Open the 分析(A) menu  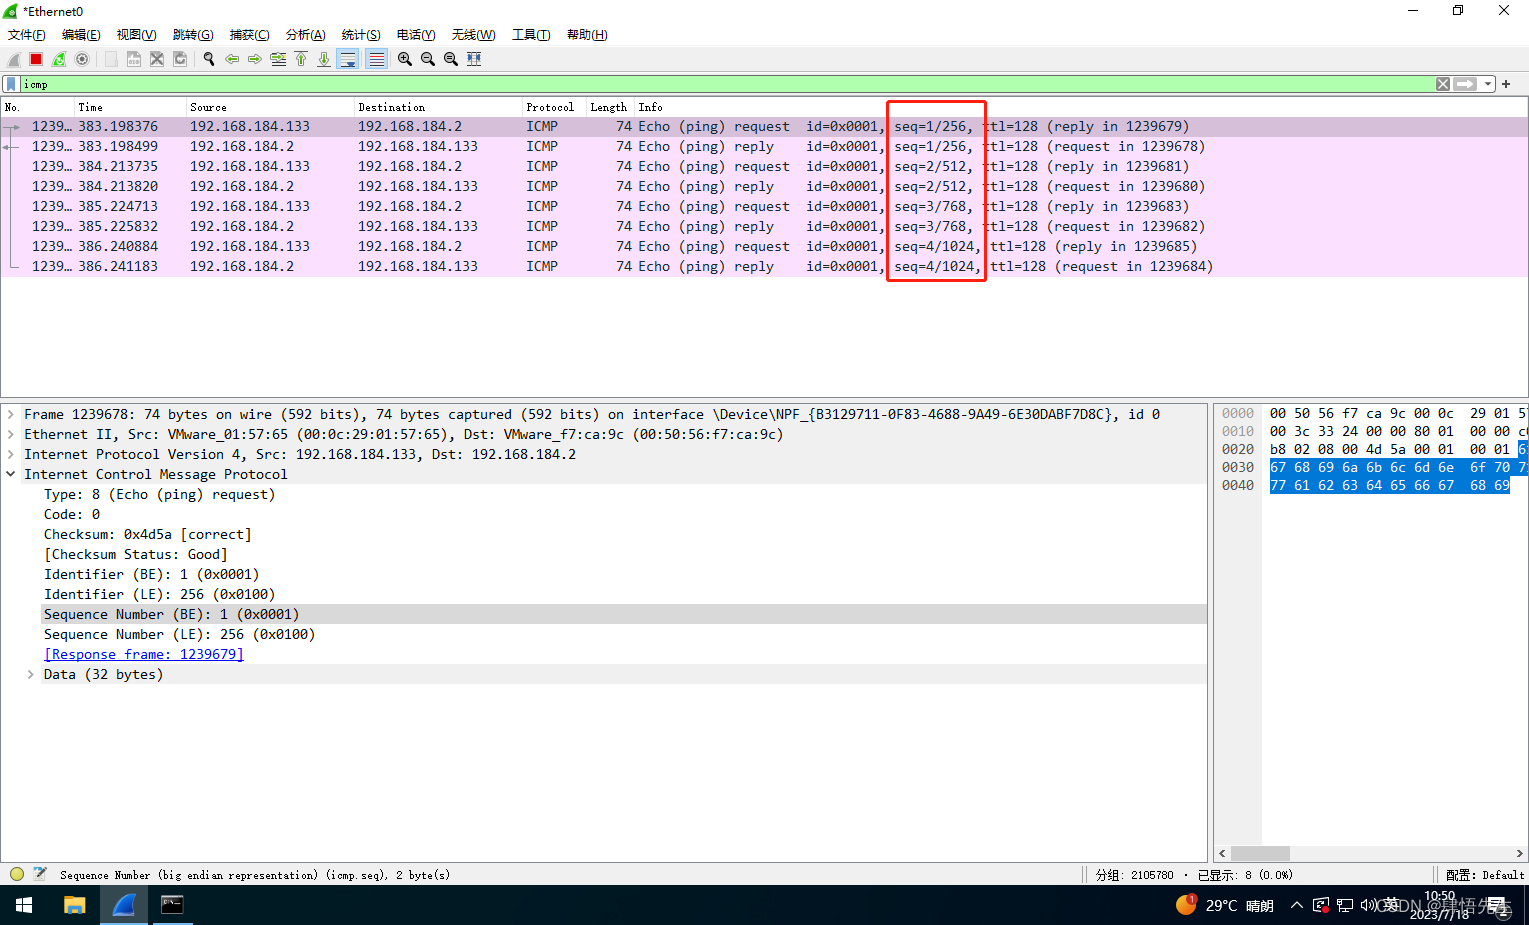(305, 35)
